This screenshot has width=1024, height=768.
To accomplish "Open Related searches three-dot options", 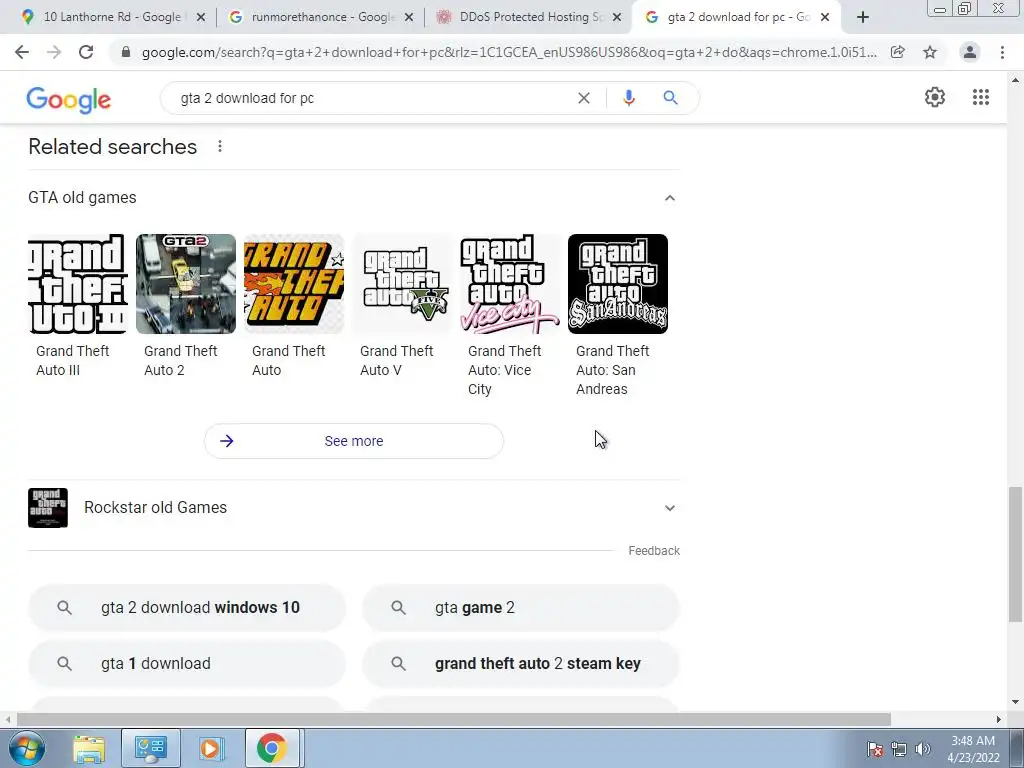I will coord(220,146).
